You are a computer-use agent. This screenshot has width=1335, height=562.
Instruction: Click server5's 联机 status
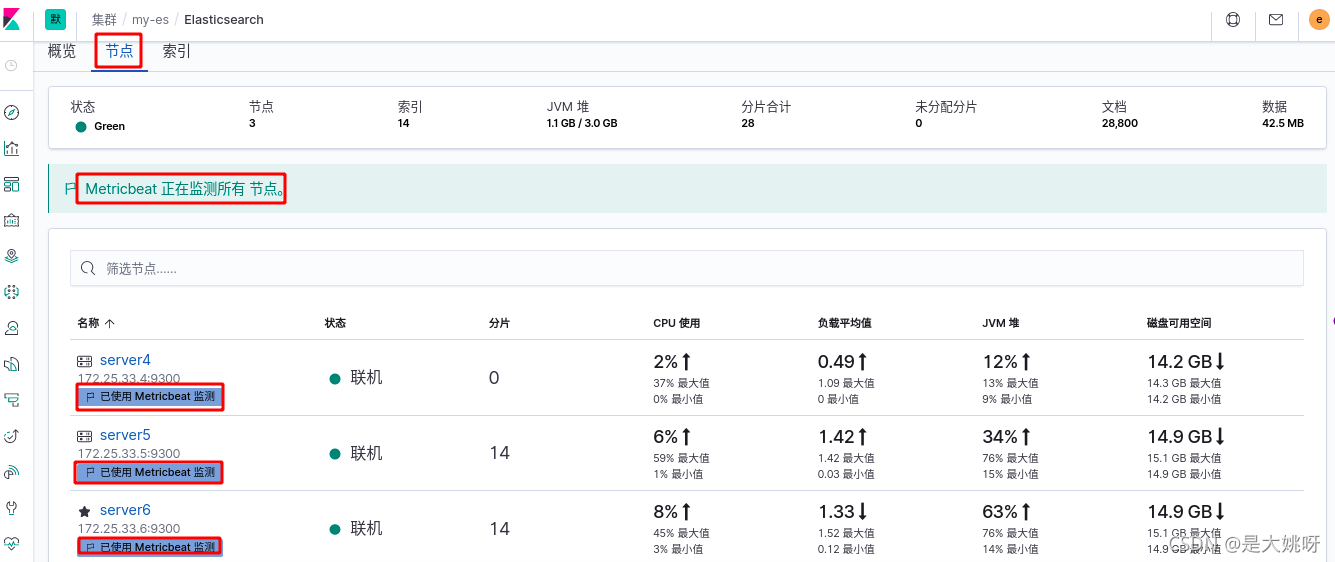(356, 453)
